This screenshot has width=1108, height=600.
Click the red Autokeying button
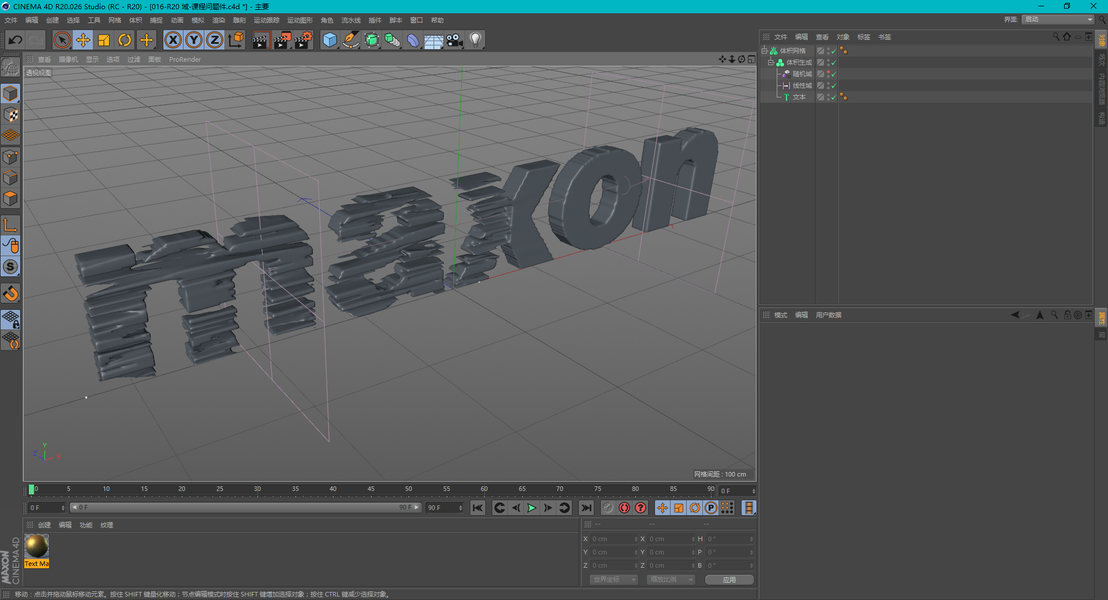pyautogui.click(x=624, y=507)
